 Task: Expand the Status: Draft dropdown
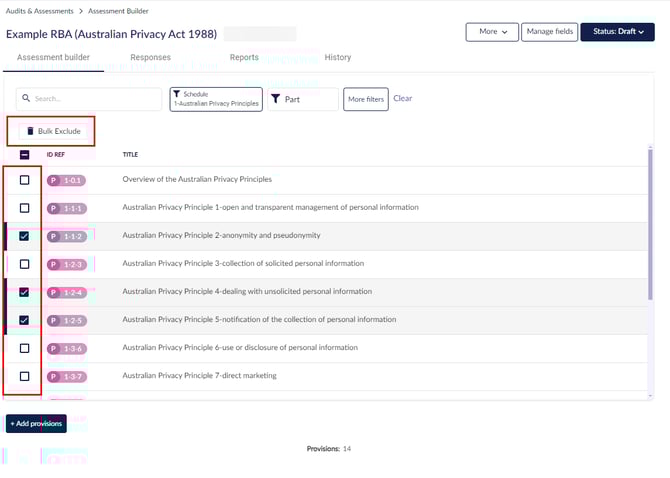(617, 32)
